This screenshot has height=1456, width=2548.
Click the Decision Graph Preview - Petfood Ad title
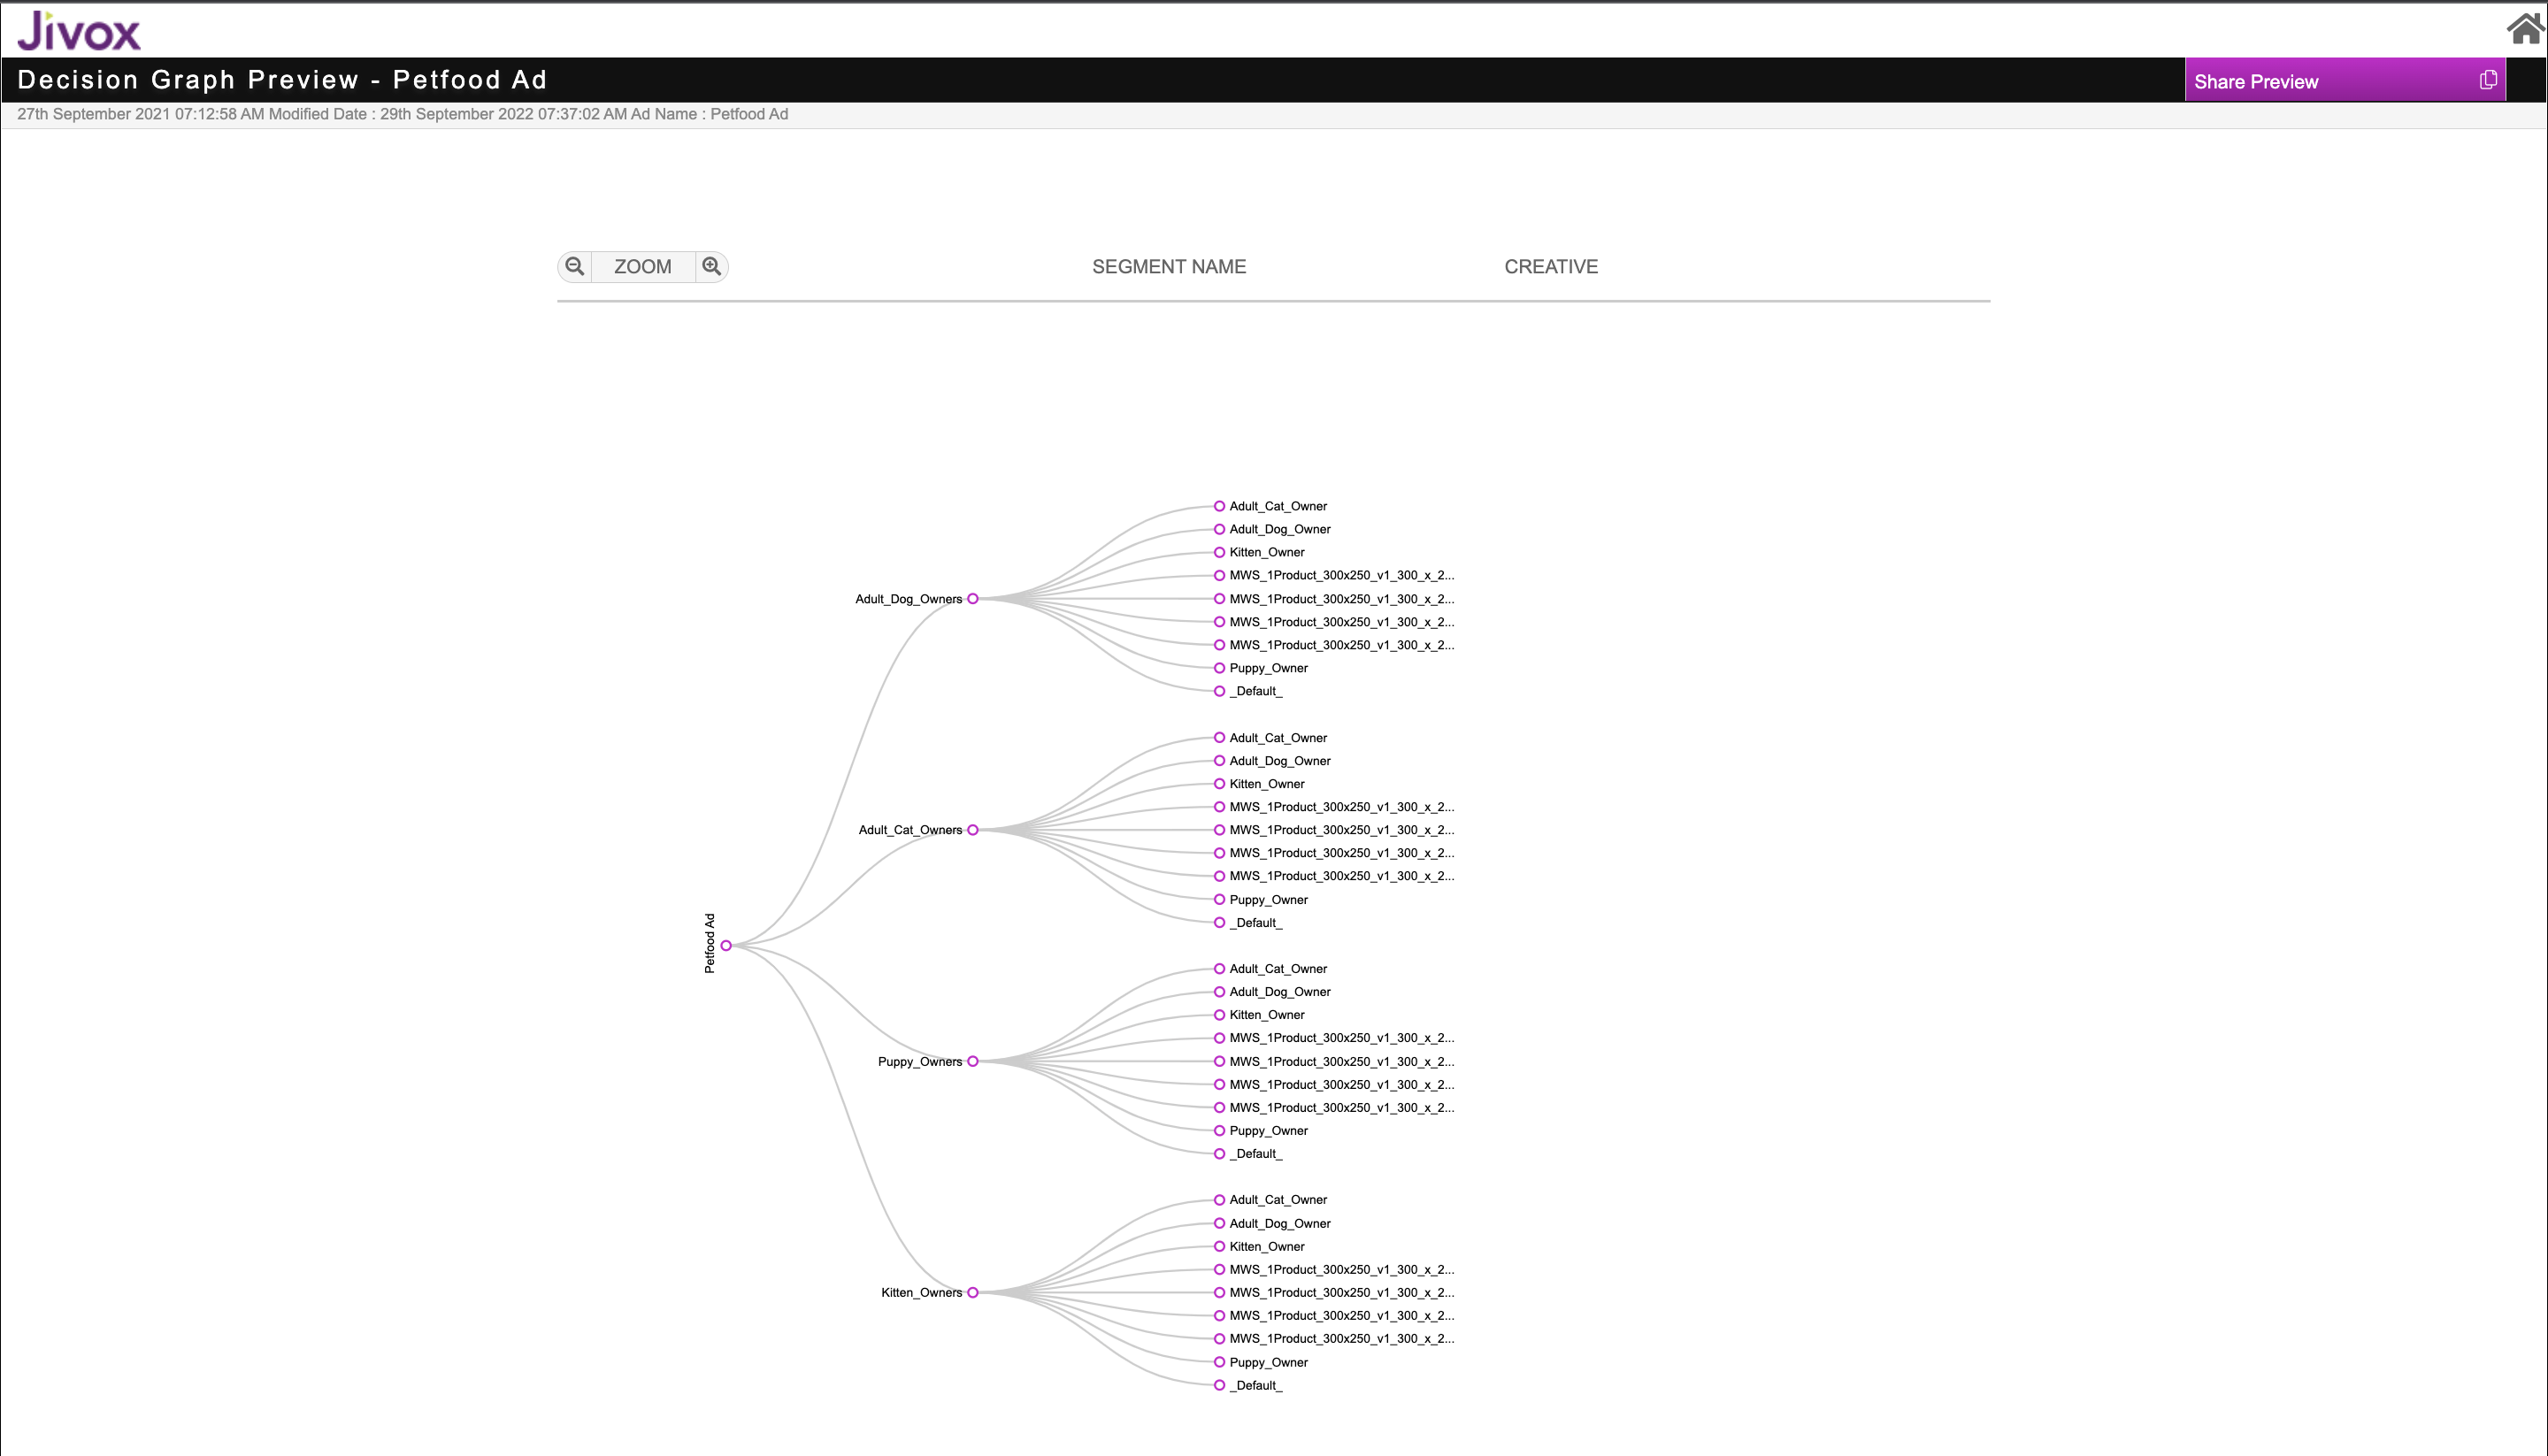[282, 80]
